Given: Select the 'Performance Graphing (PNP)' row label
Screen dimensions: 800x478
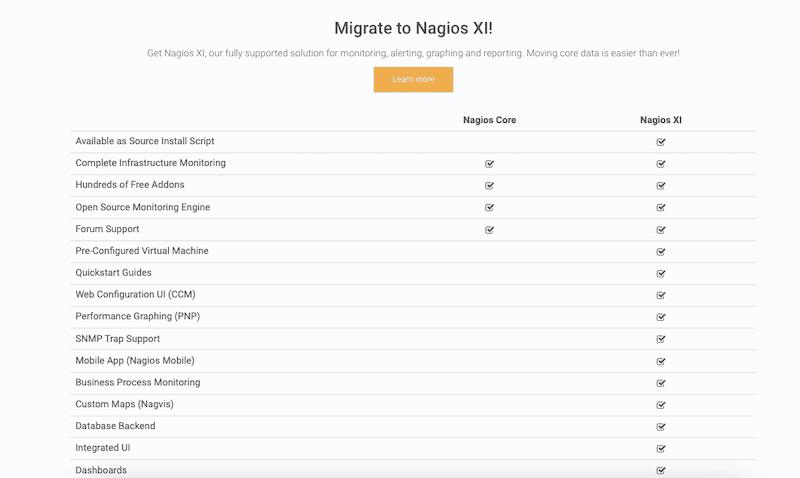Looking at the screenshot, I should coord(138,316).
